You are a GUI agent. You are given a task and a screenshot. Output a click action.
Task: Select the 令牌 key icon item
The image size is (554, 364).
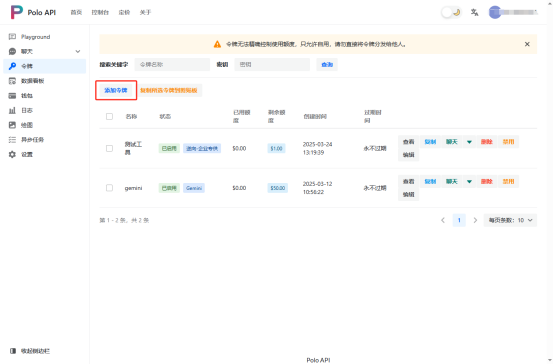coord(45,66)
